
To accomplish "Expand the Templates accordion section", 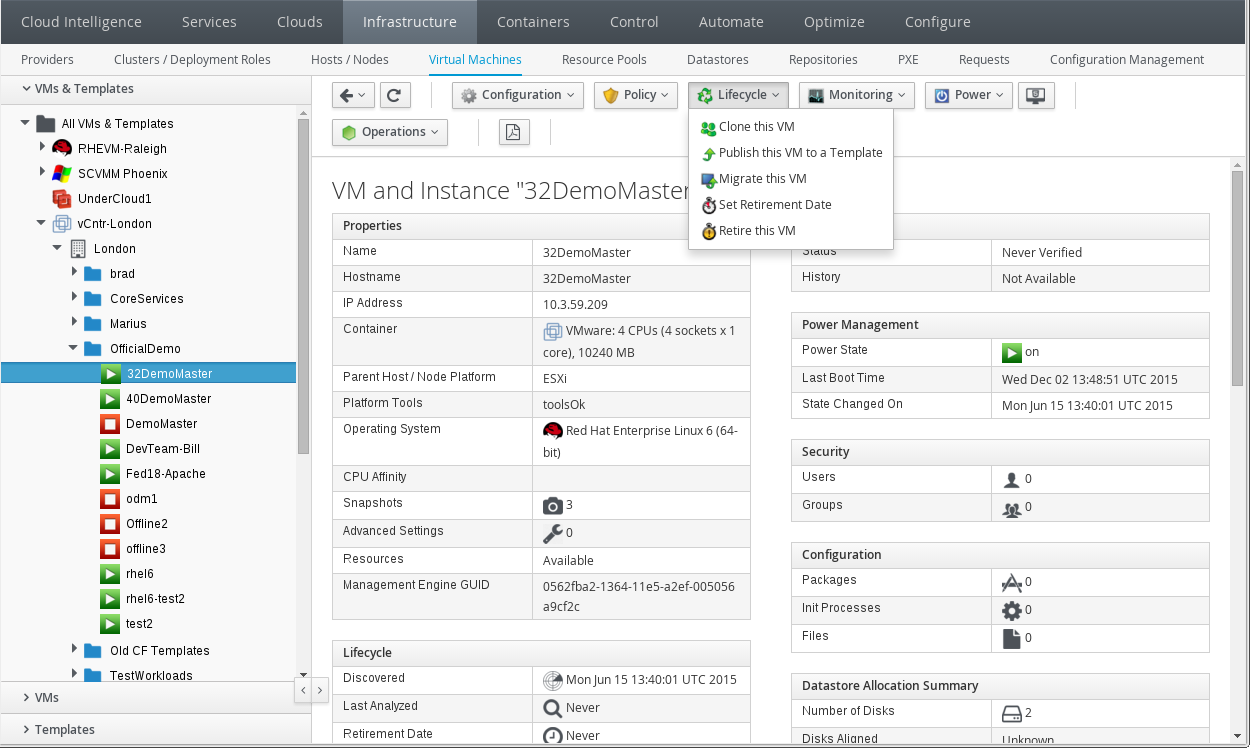I will coord(65,729).
